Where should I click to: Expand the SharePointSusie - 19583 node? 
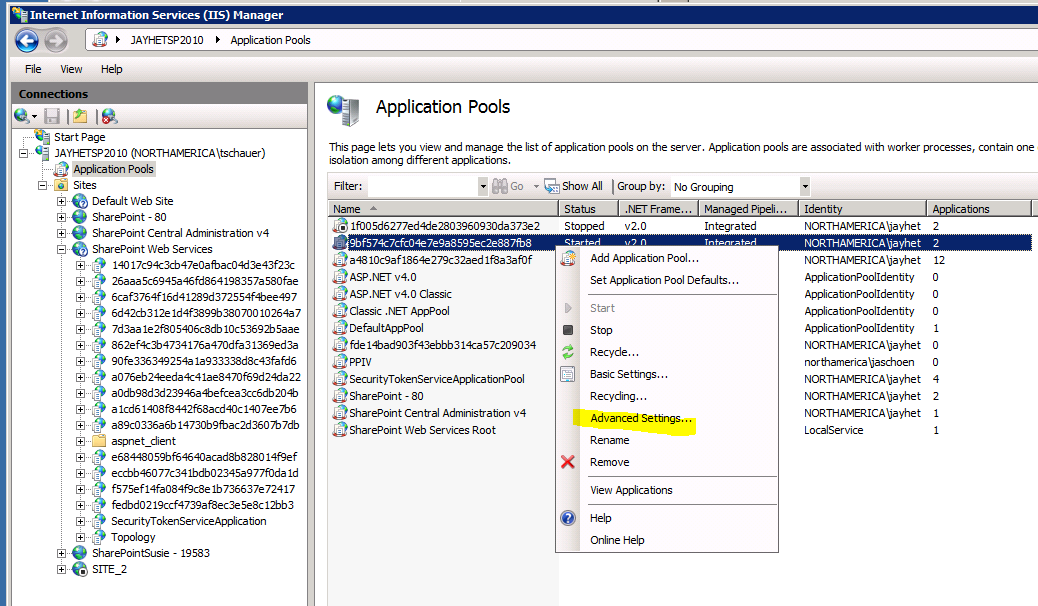pos(62,553)
